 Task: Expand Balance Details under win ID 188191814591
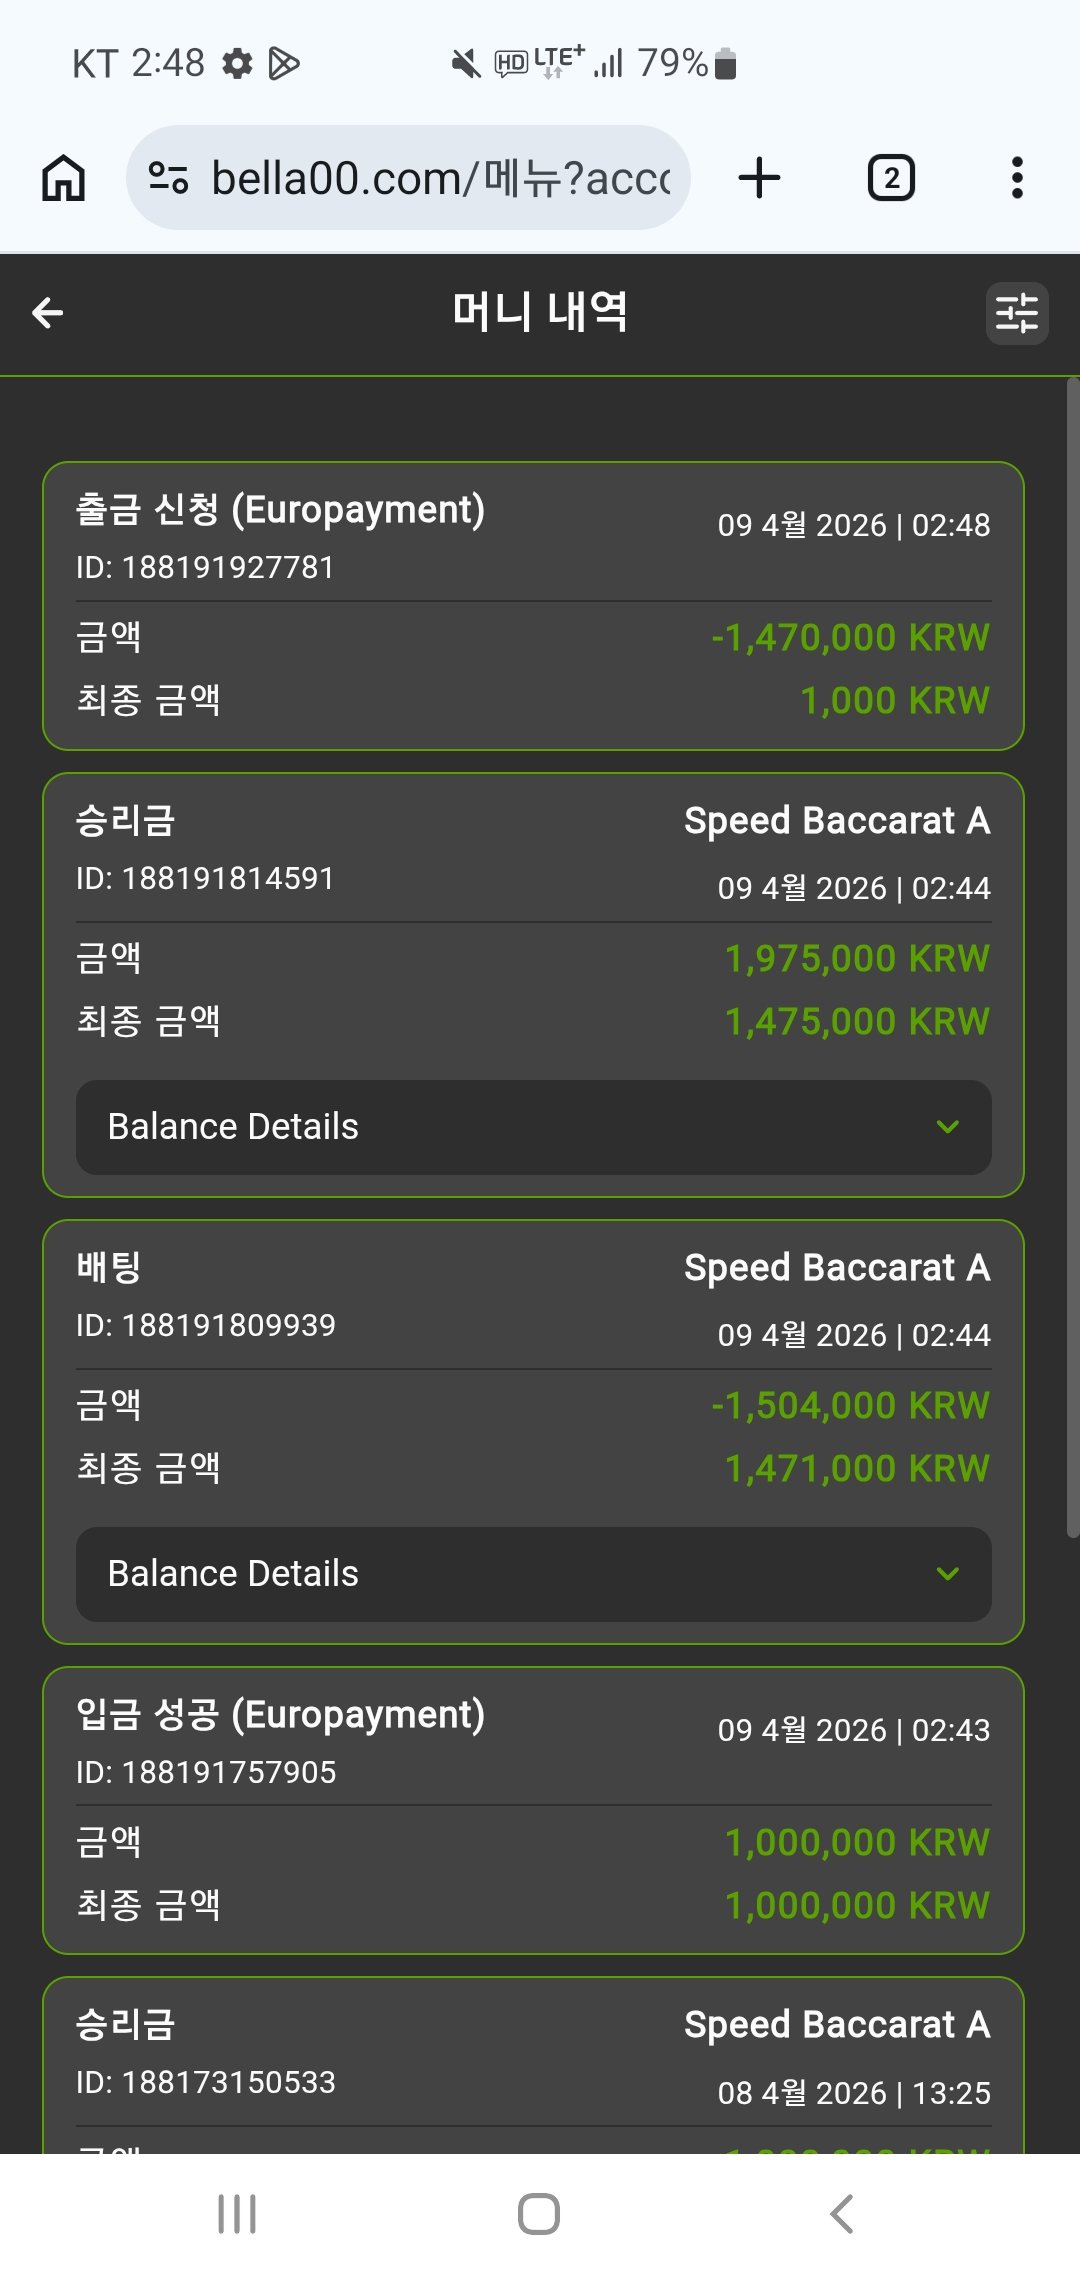point(532,1127)
